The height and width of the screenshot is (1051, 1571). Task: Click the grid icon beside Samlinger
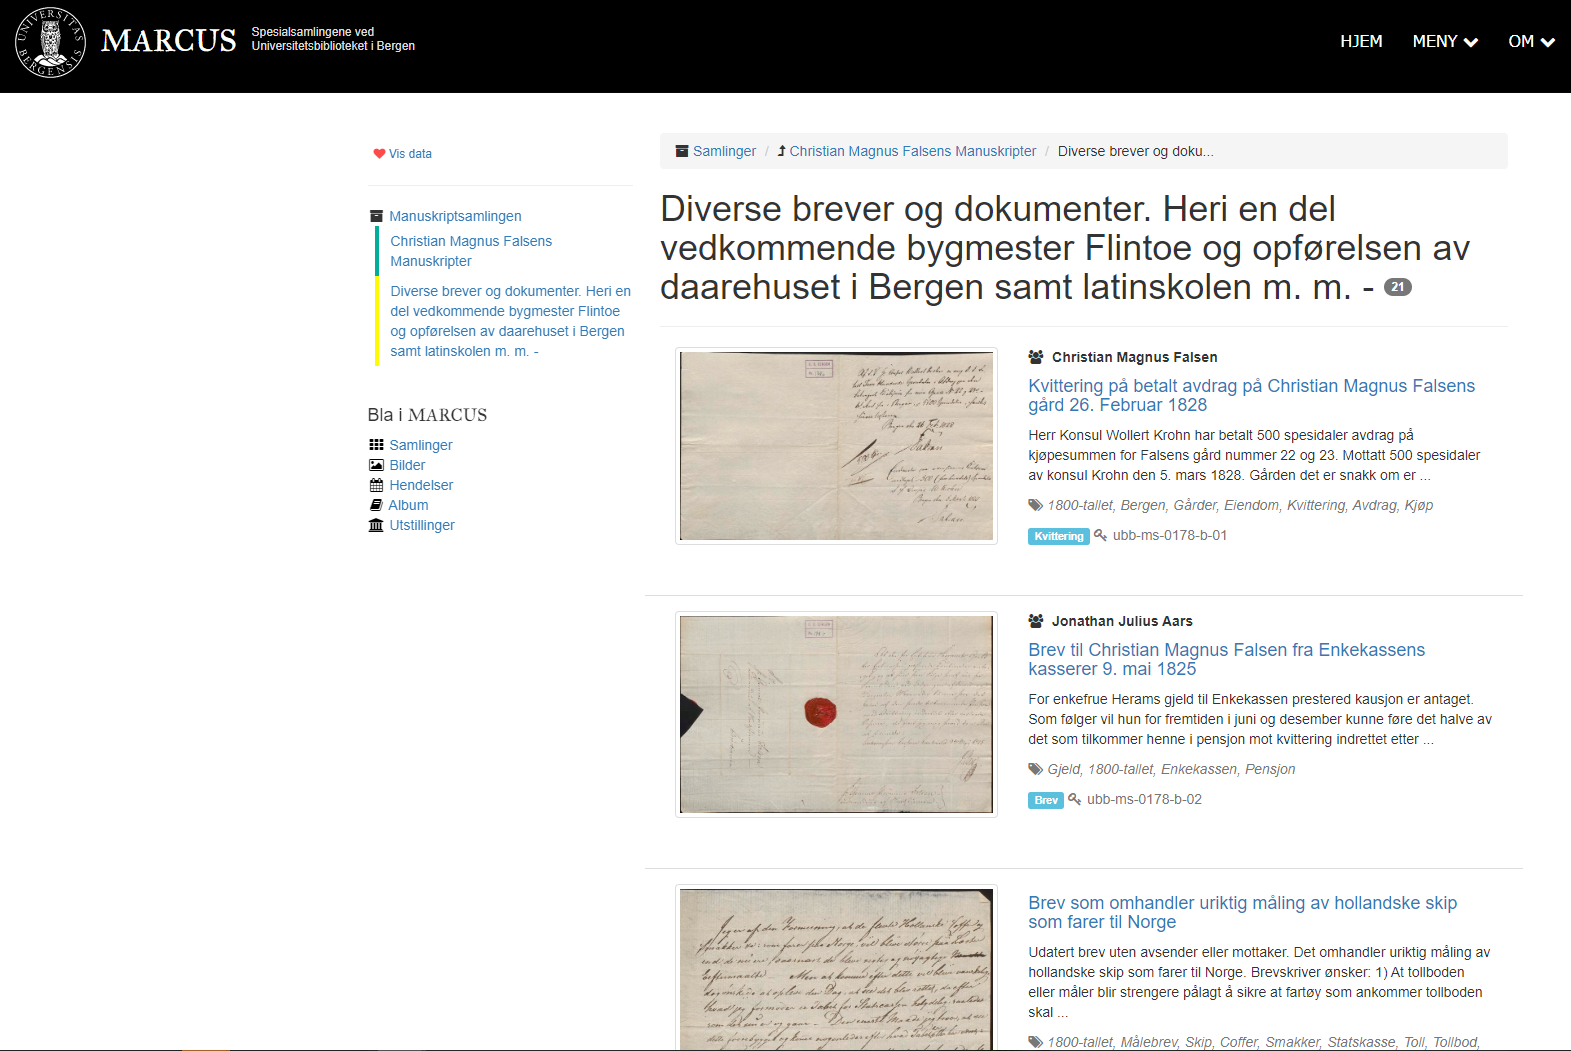pyautogui.click(x=376, y=445)
